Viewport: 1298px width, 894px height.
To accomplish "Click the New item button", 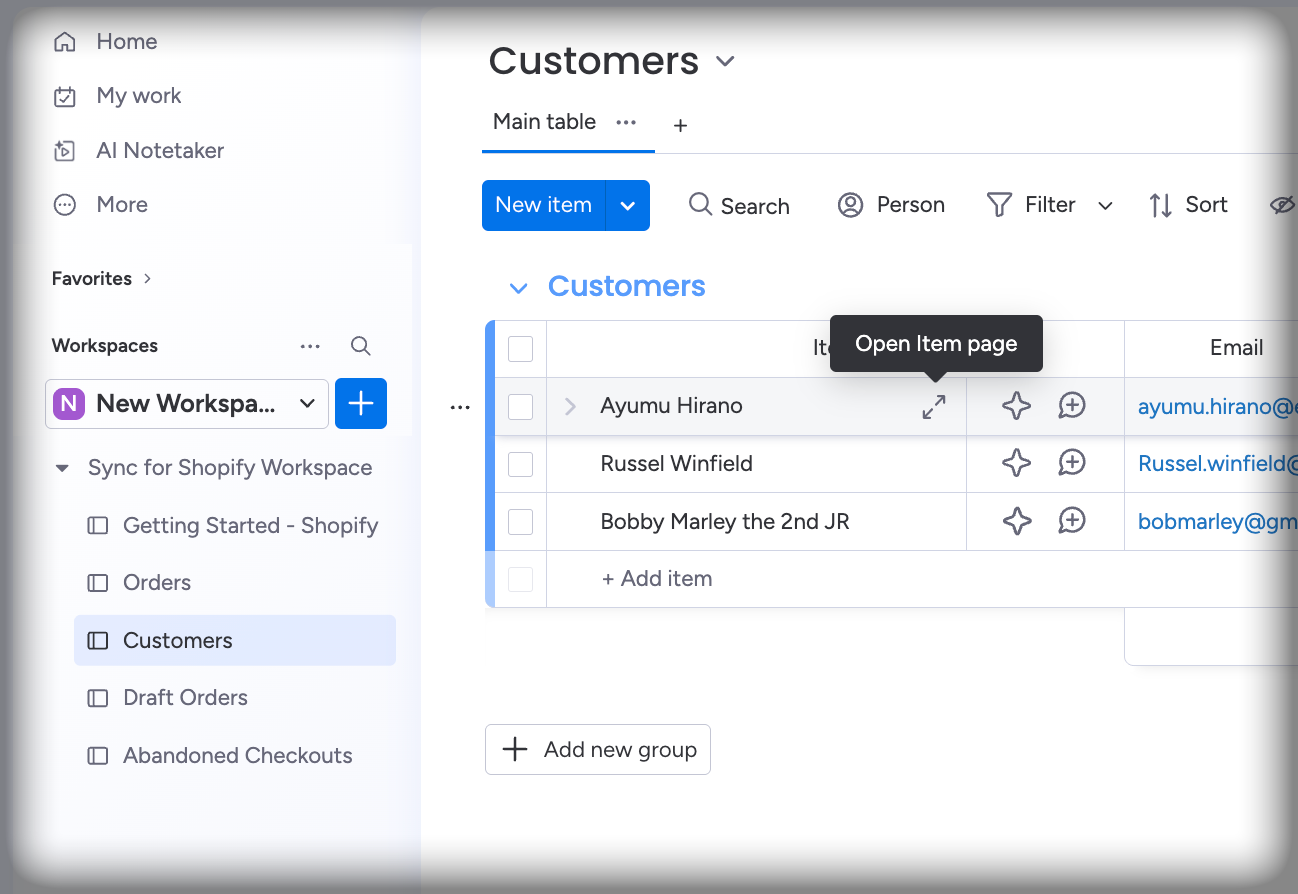I will click(x=543, y=205).
